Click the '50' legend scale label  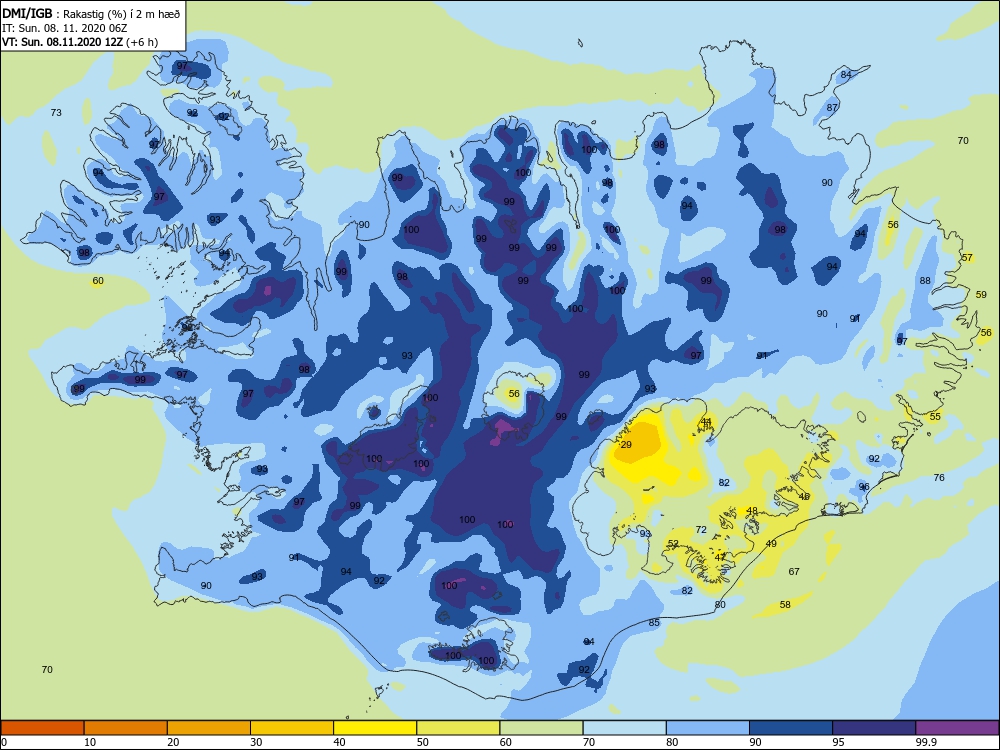(423, 742)
